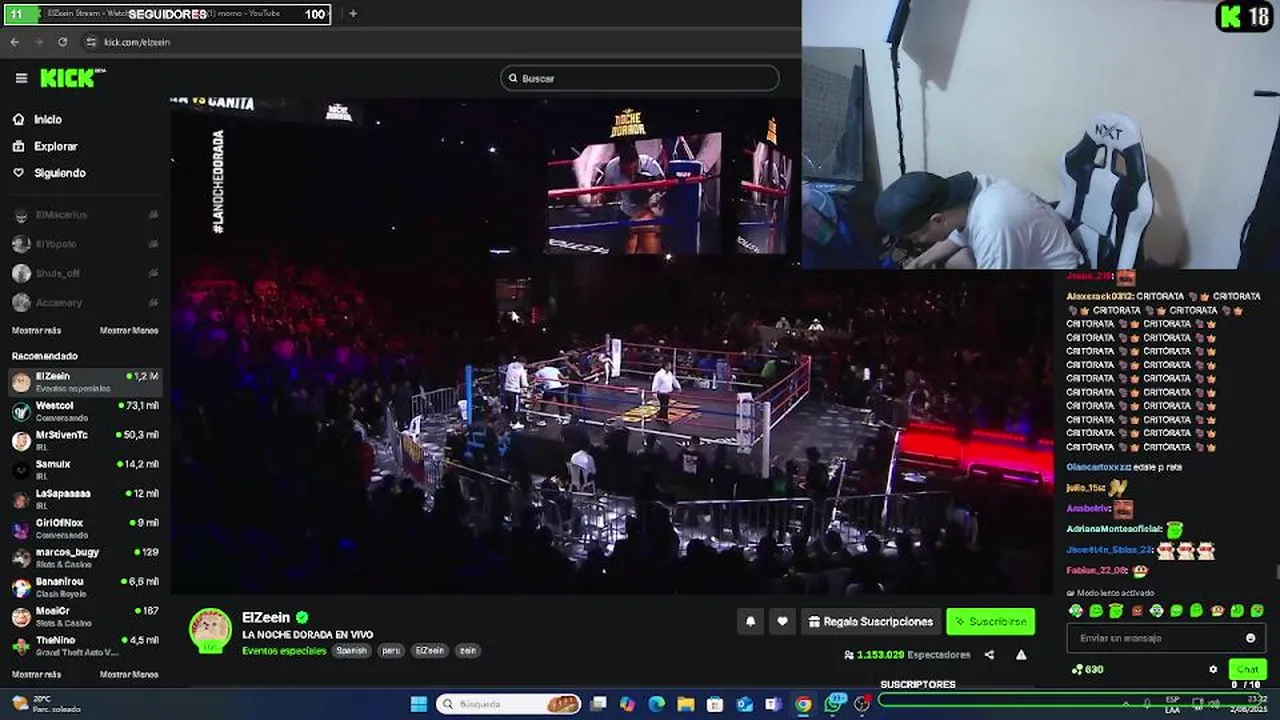Open recommended channel MoaiCr
The height and width of the screenshot is (720, 1280).
click(x=85, y=615)
